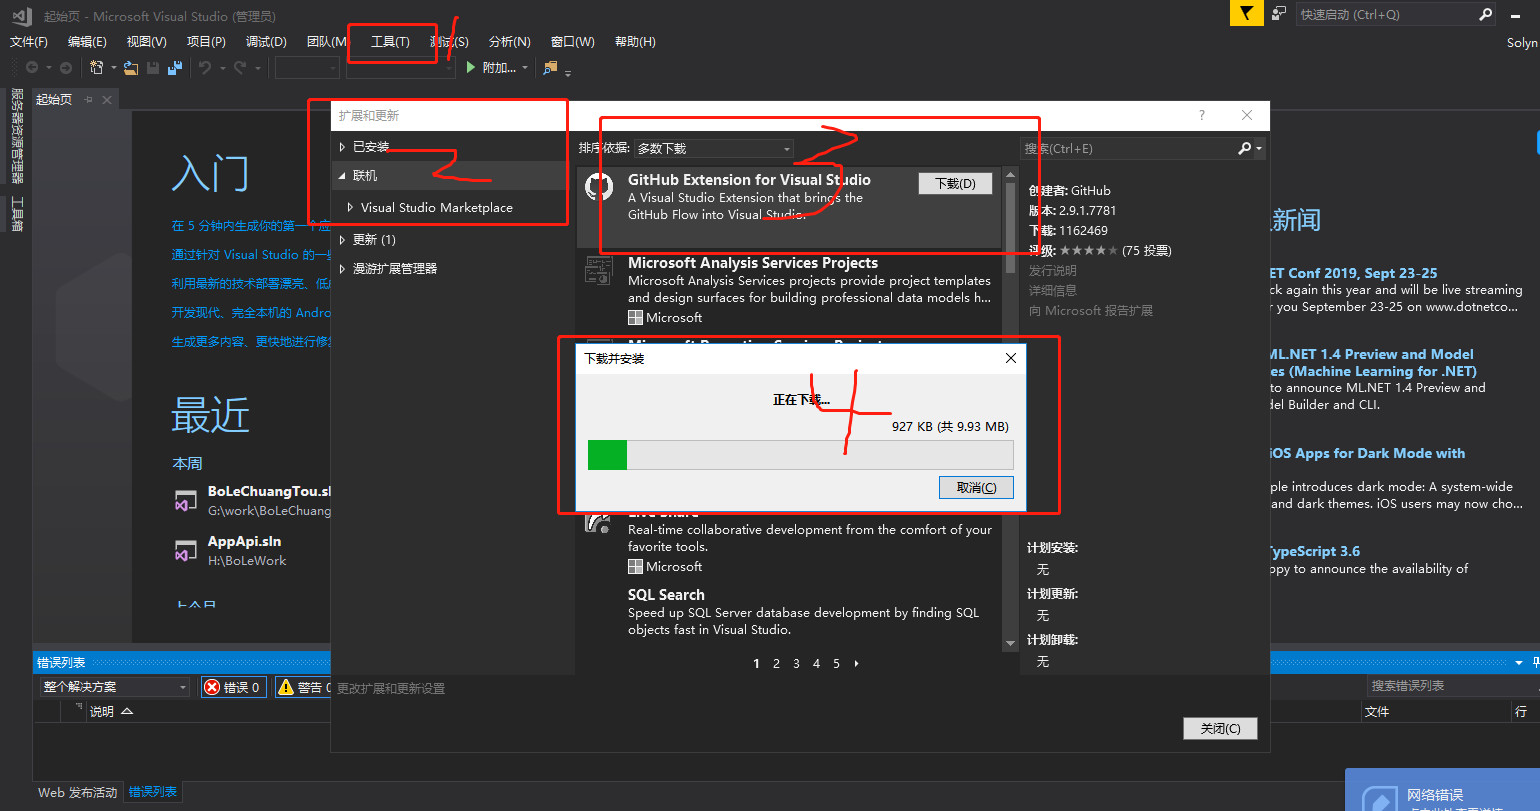The height and width of the screenshot is (811, 1540).
Task: Open the 项目(P) menu
Action: (x=206, y=42)
